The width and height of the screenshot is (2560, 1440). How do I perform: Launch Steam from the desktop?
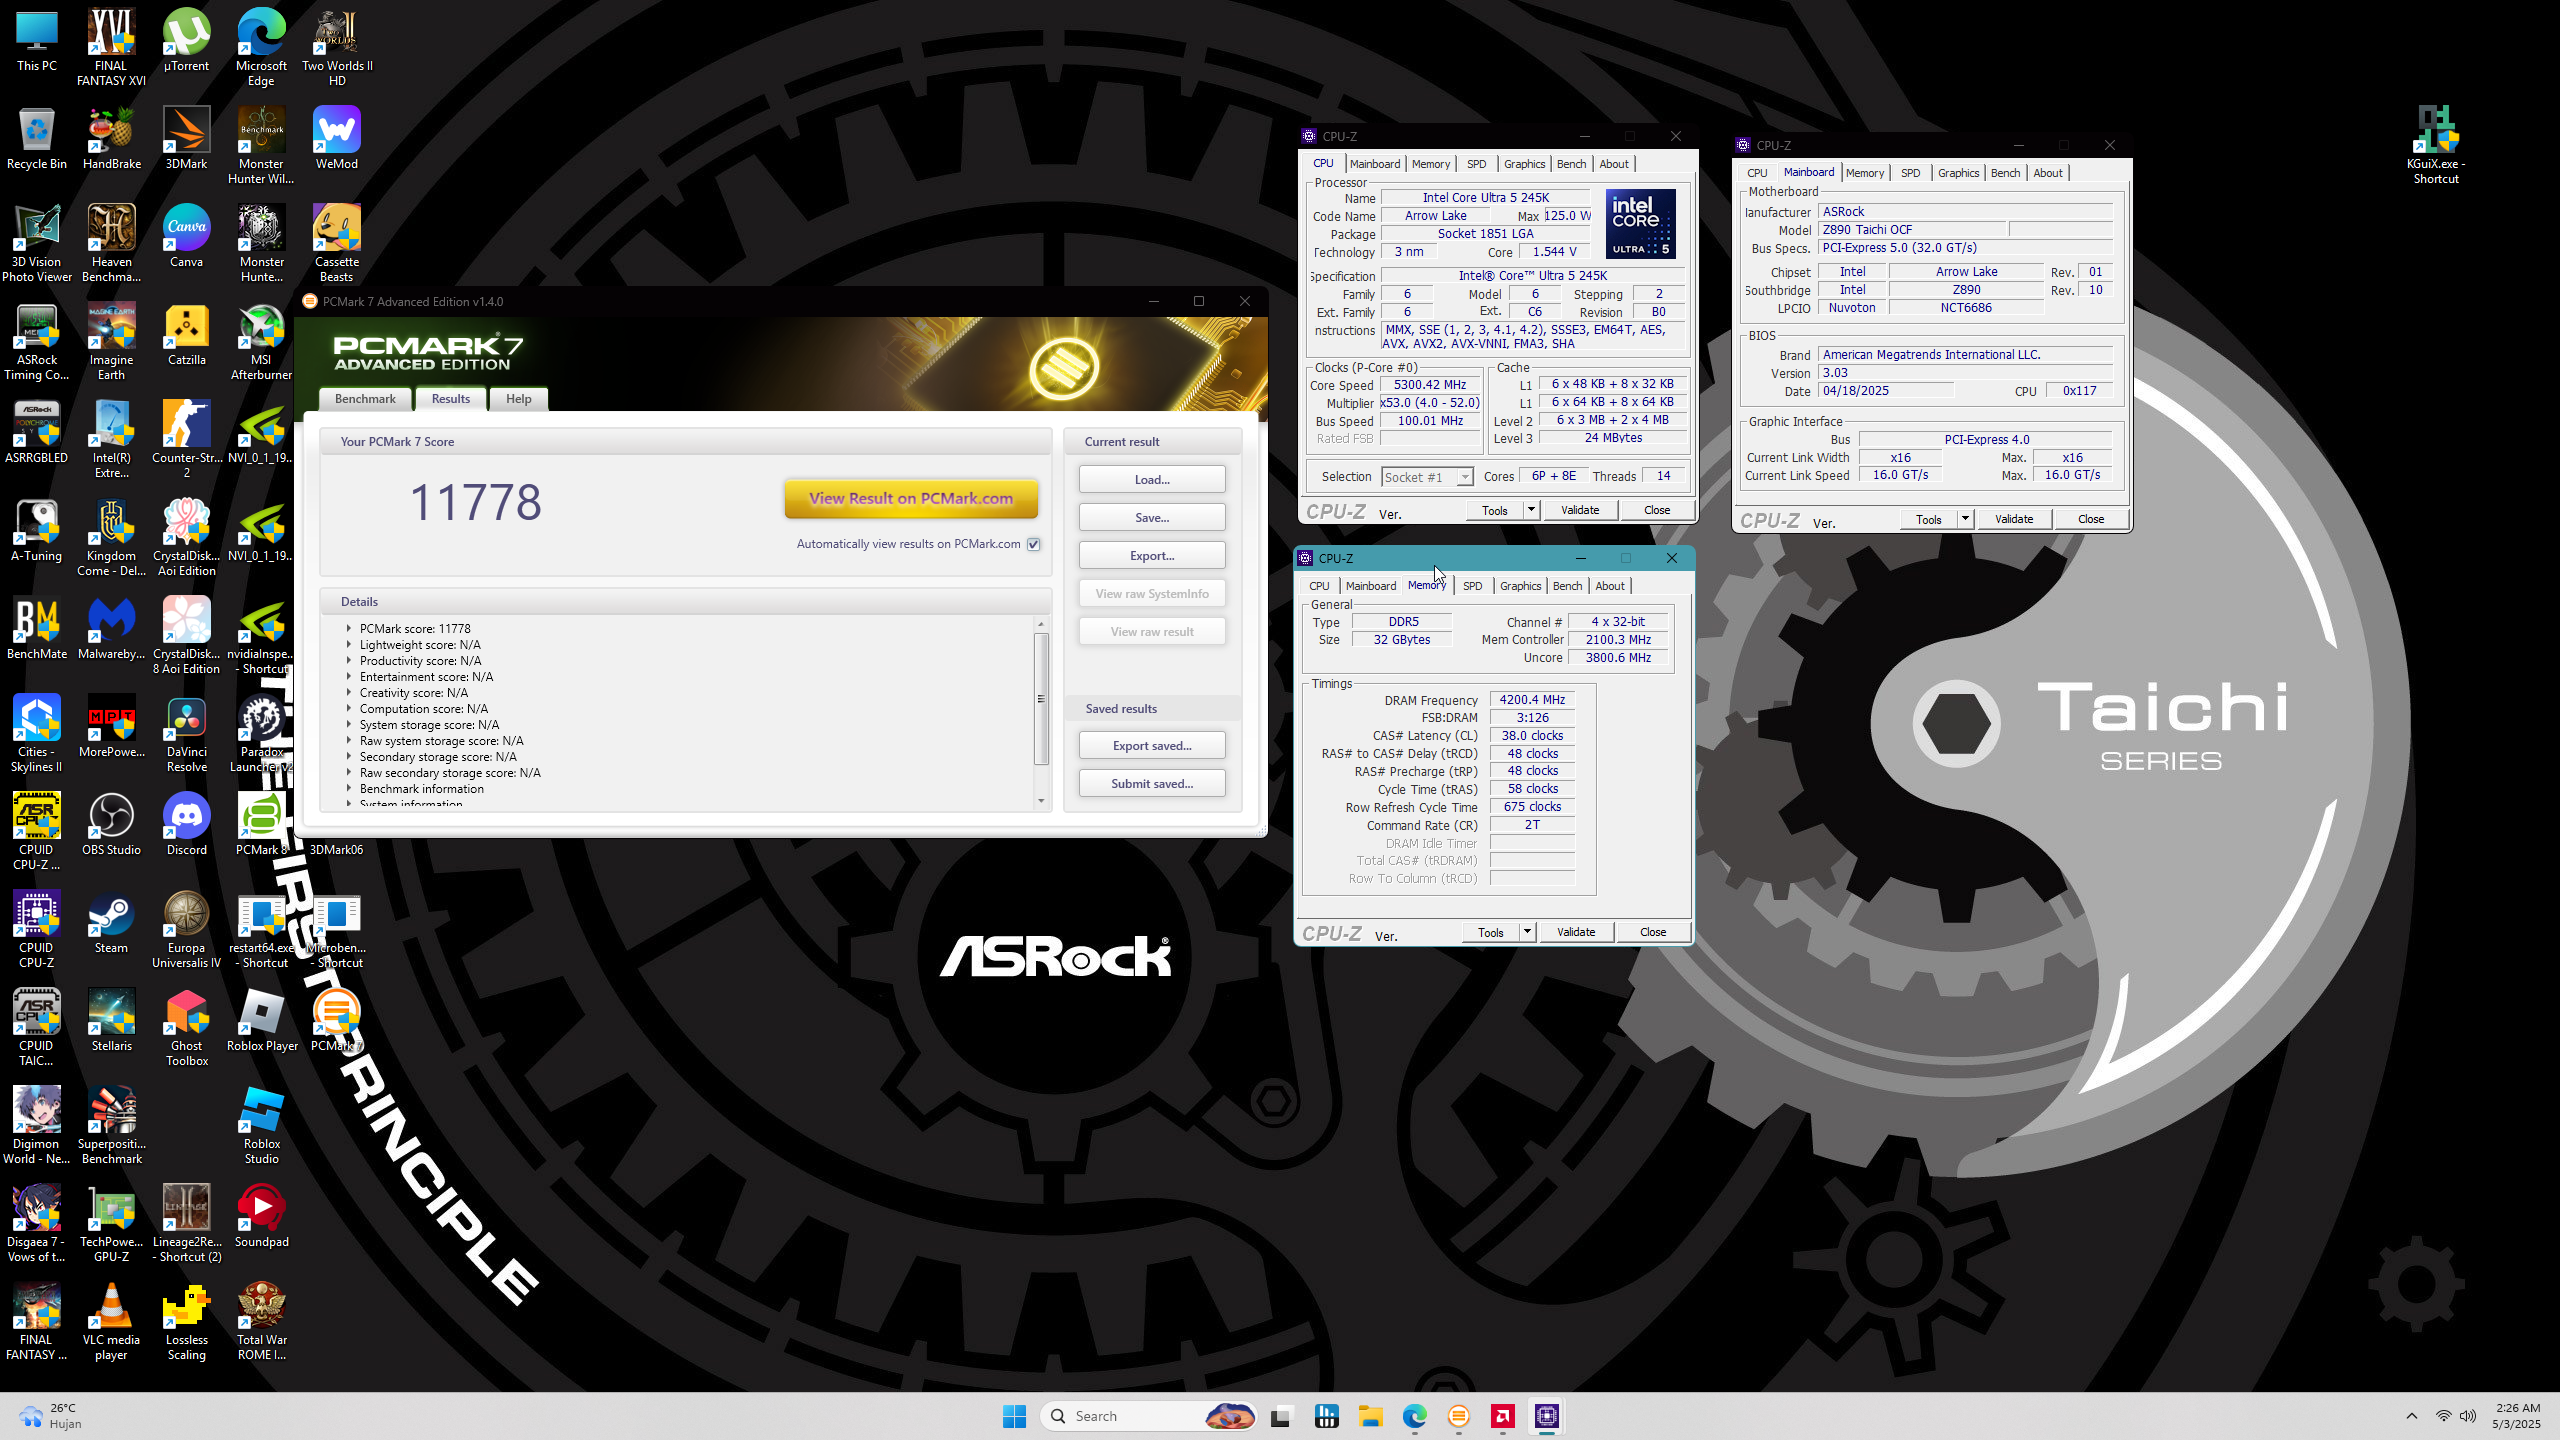point(111,922)
